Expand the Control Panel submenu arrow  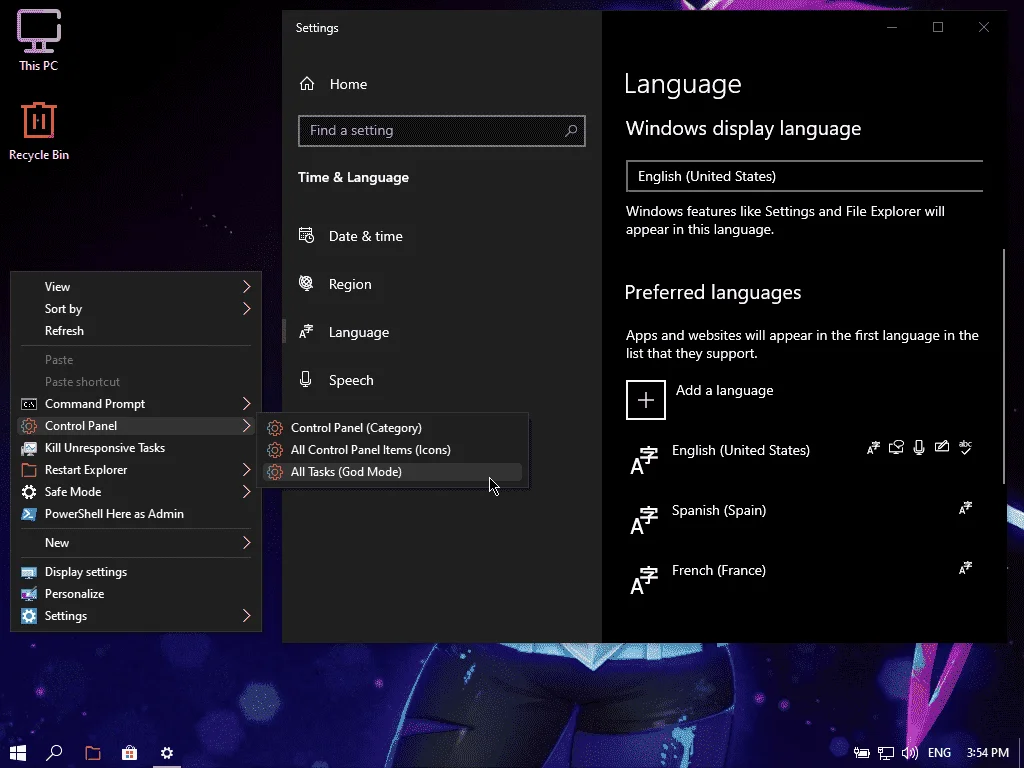(246, 426)
